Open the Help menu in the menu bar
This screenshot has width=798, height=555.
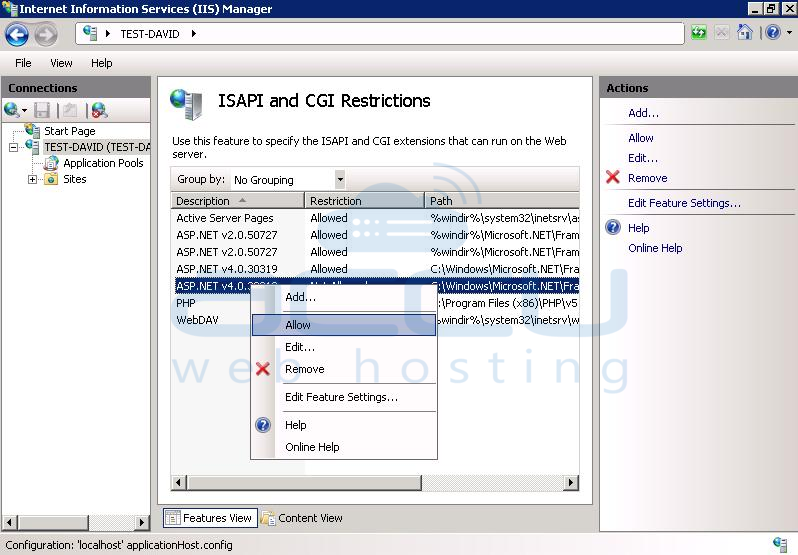pyautogui.click(x=101, y=63)
